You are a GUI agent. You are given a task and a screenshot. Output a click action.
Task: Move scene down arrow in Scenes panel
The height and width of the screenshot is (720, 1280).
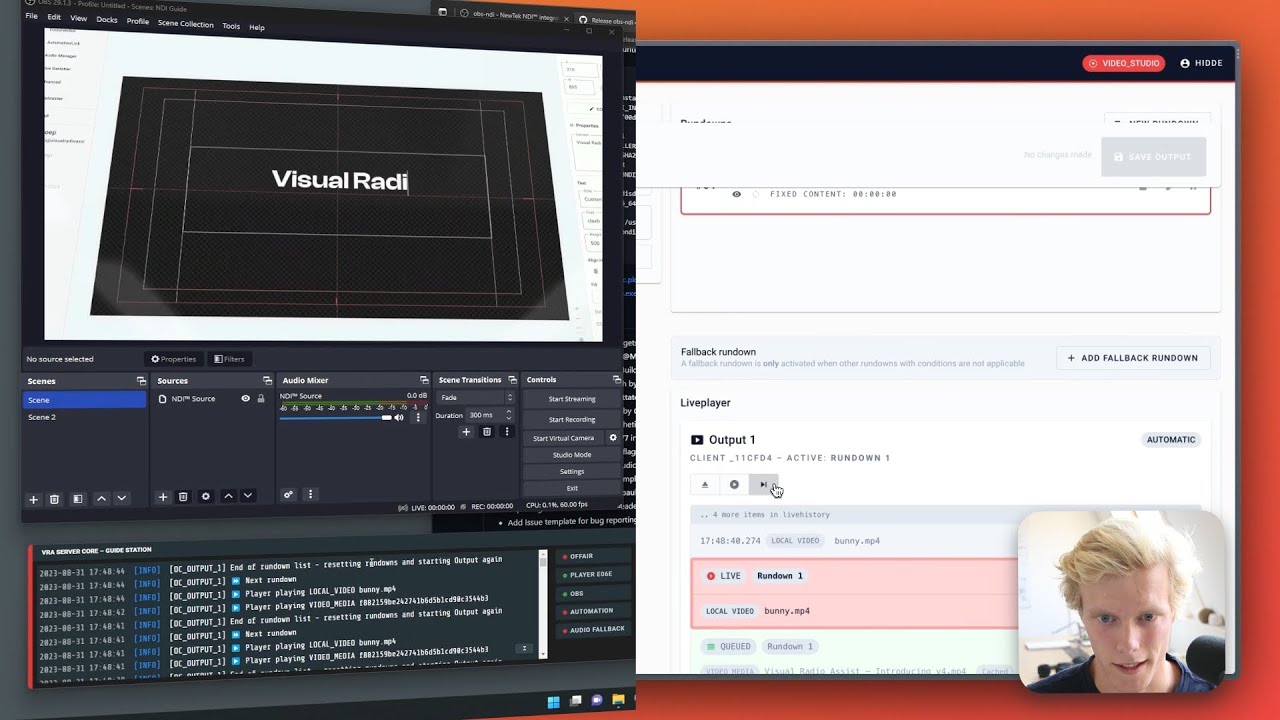(x=121, y=498)
